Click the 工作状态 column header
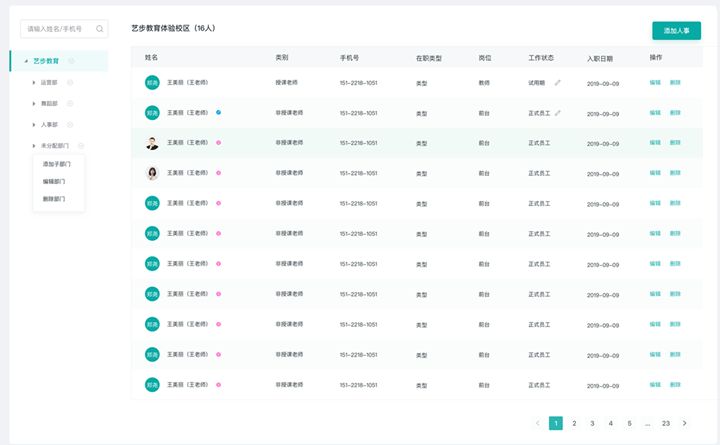Screen dimensions: 720x445 coord(541,58)
